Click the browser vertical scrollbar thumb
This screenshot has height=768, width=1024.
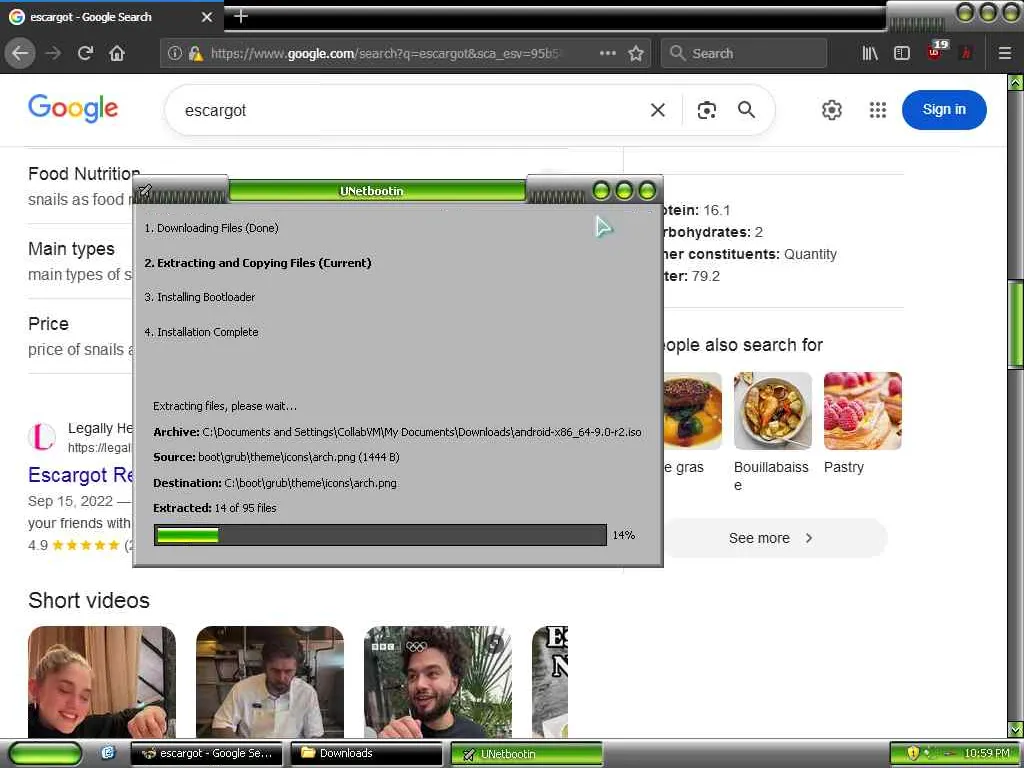1015,323
